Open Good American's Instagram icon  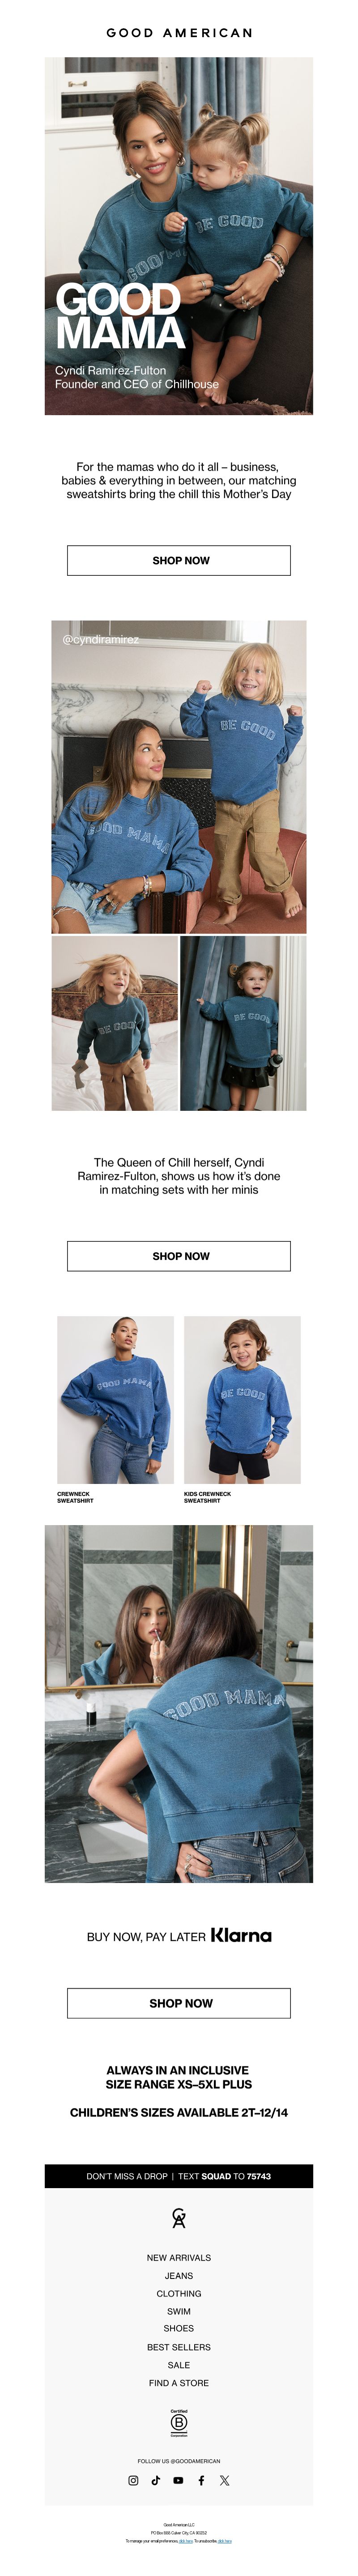(x=133, y=2481)
